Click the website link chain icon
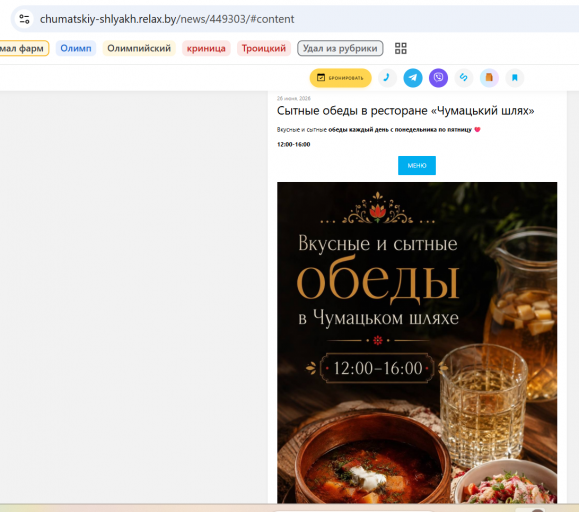Viewport: 579px width, 512px height. [464, 78]
